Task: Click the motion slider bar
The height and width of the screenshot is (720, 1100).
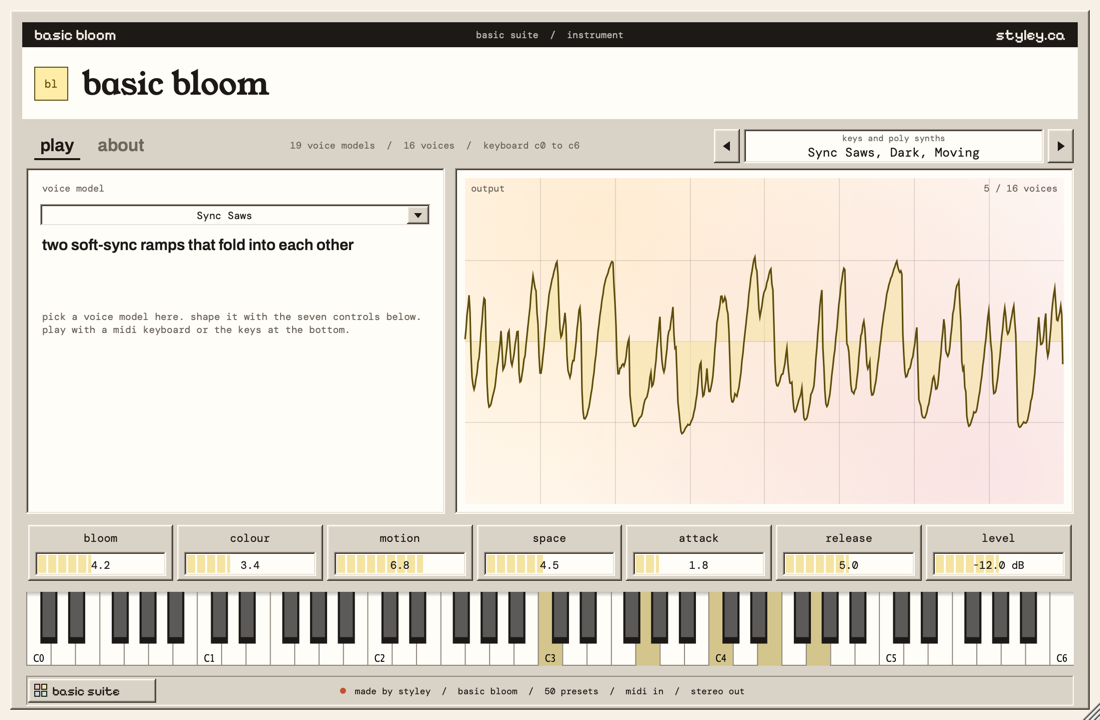Action: [399, 564]
